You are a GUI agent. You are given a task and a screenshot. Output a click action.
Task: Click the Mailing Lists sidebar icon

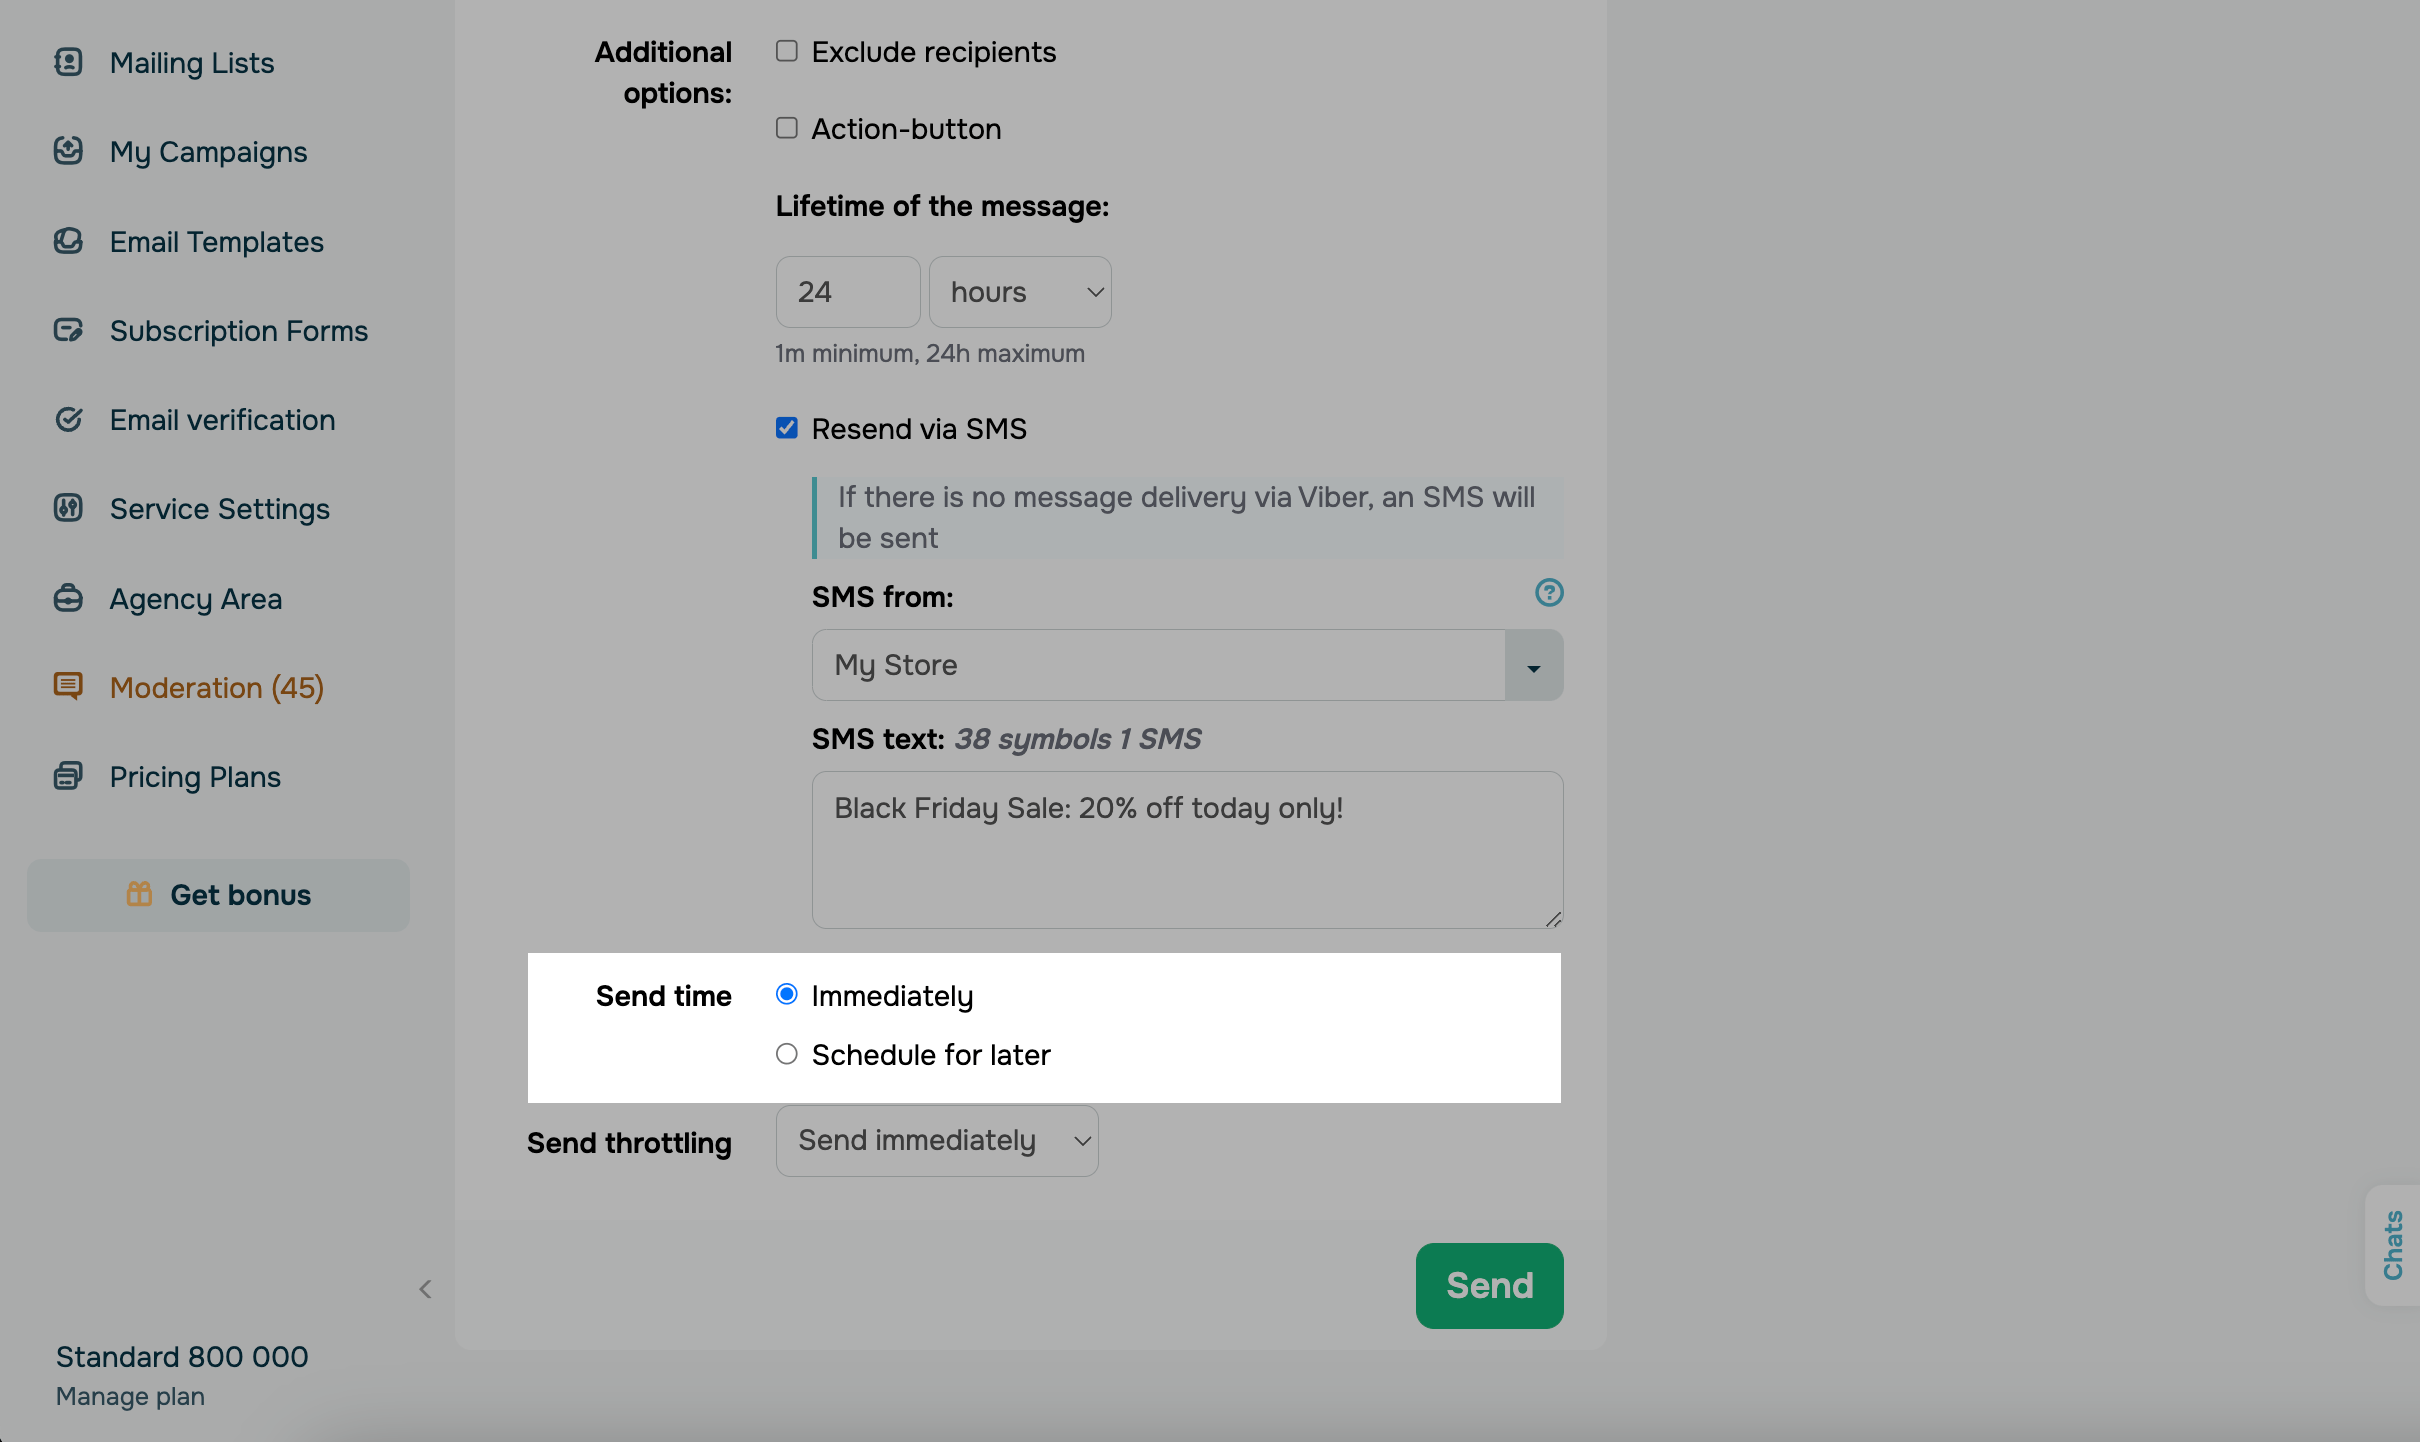click(68, 62)
